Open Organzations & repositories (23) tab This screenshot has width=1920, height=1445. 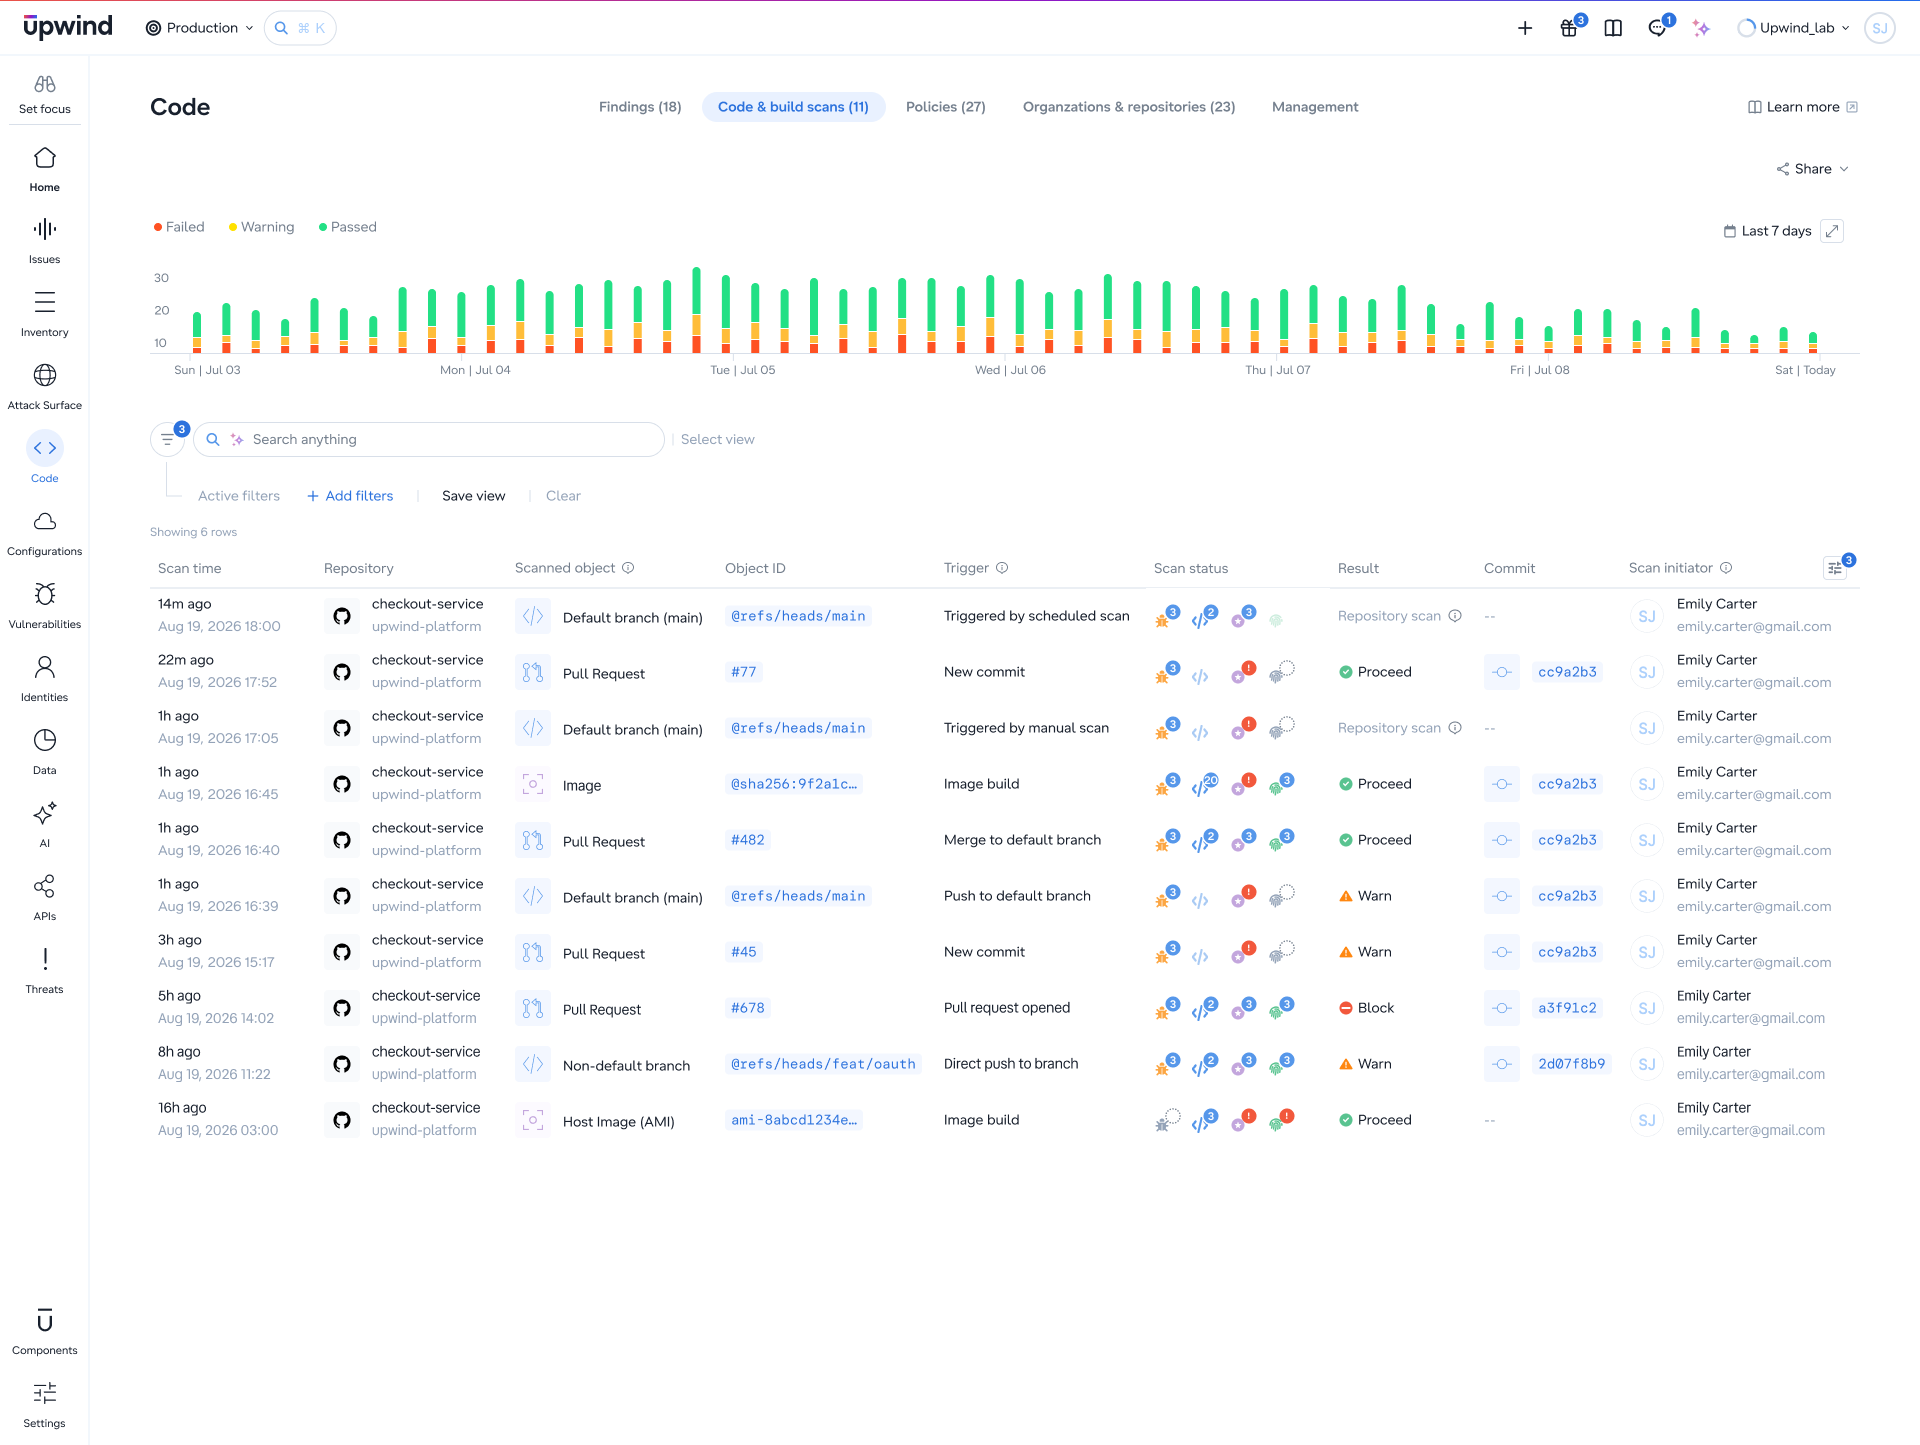(x=1129, y=107)
